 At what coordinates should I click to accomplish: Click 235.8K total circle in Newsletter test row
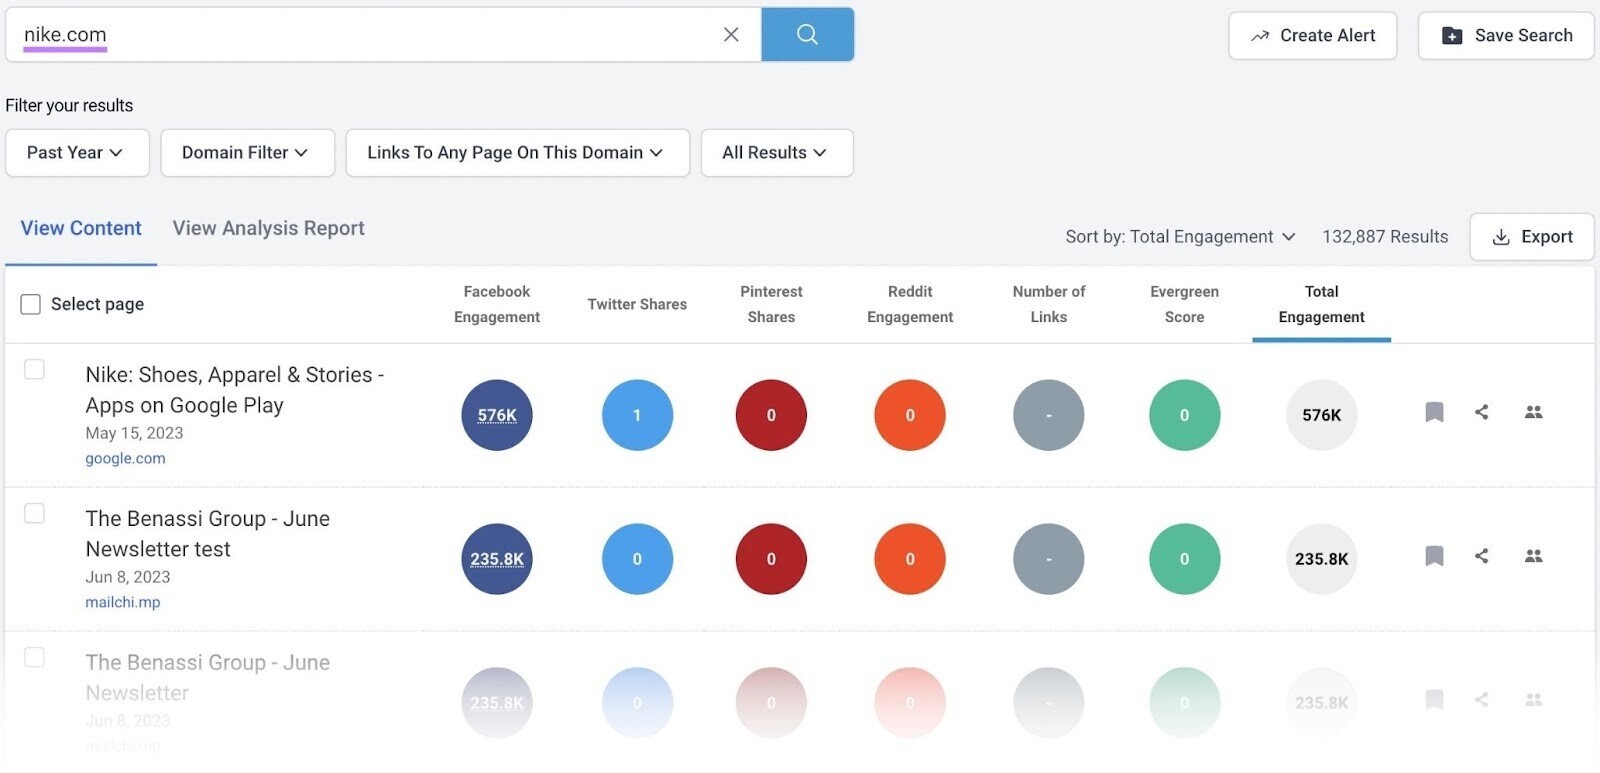1321,559
